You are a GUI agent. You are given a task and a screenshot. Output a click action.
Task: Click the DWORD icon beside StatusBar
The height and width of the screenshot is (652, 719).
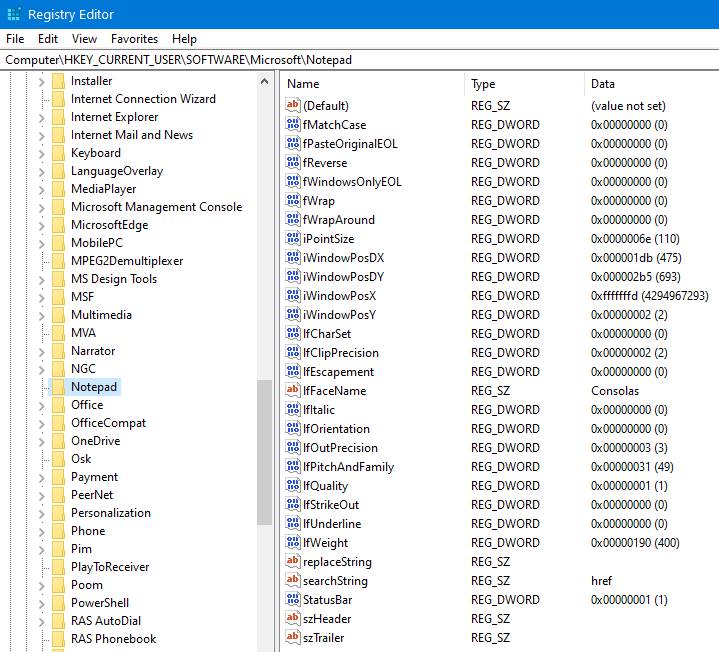point(293,599)
